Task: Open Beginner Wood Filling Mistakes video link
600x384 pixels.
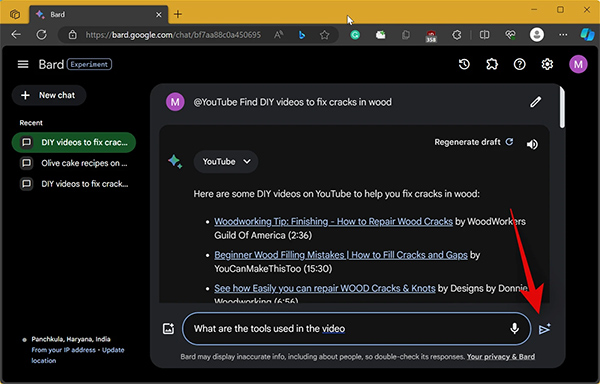Action: coord(341,255)
